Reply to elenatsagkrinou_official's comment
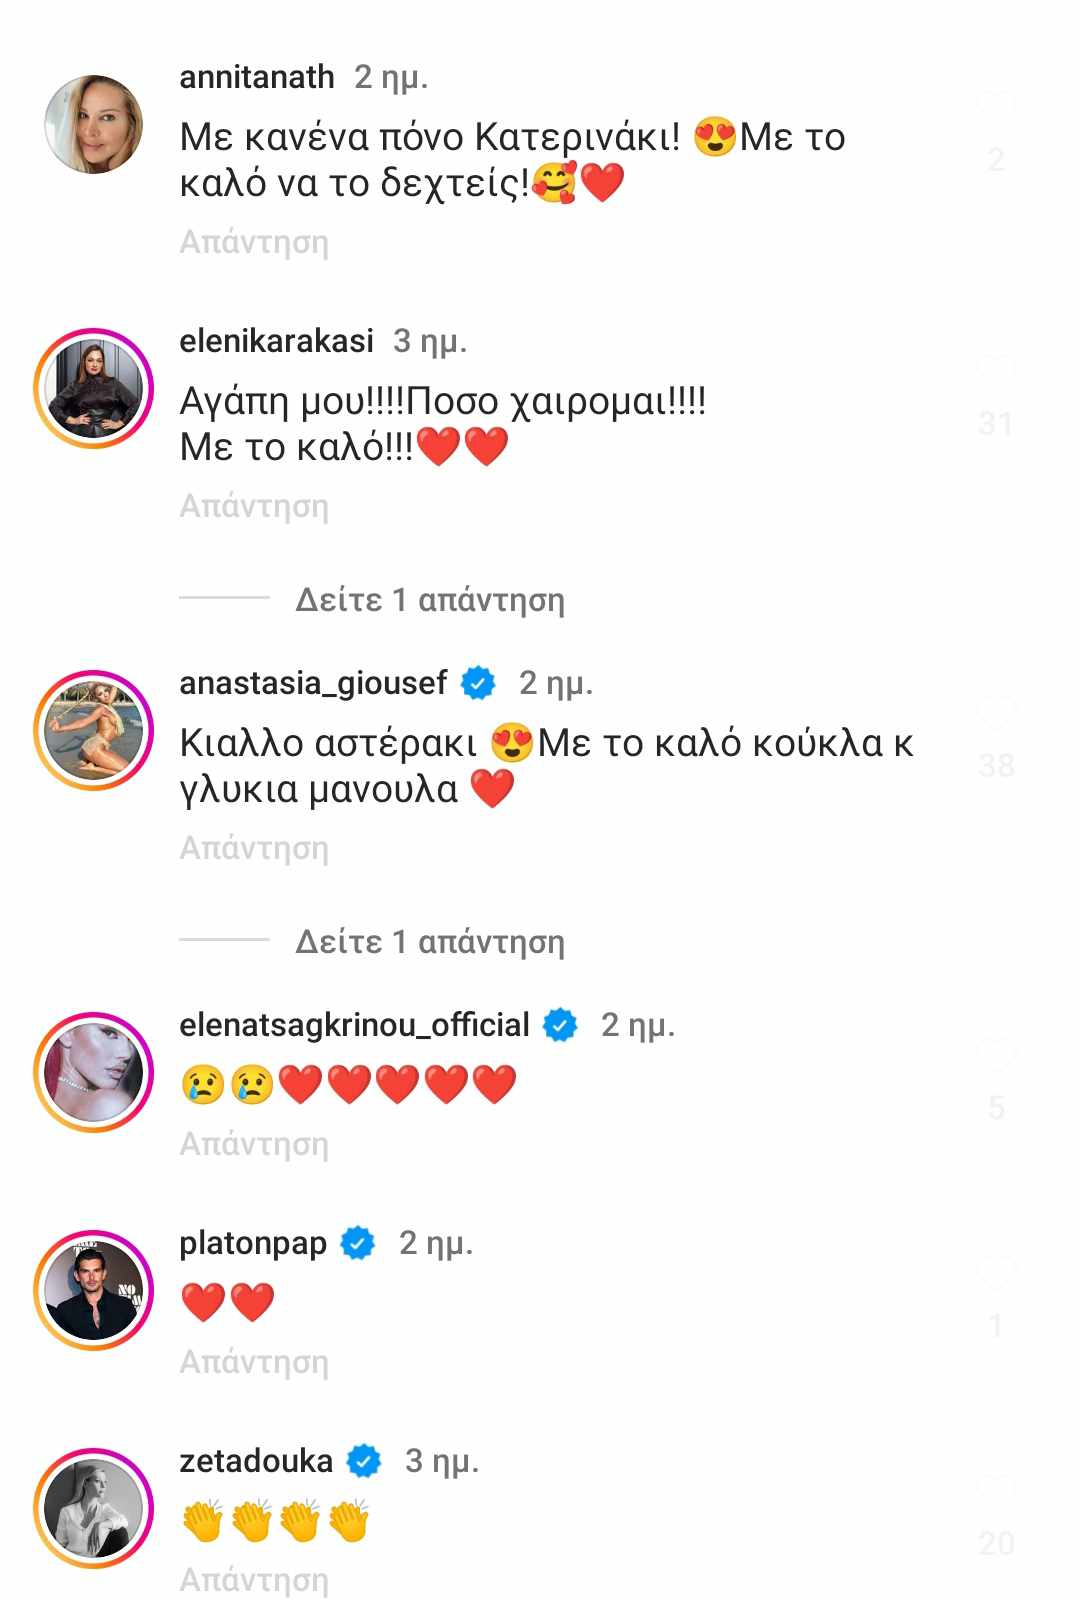 click(254, 1144)
